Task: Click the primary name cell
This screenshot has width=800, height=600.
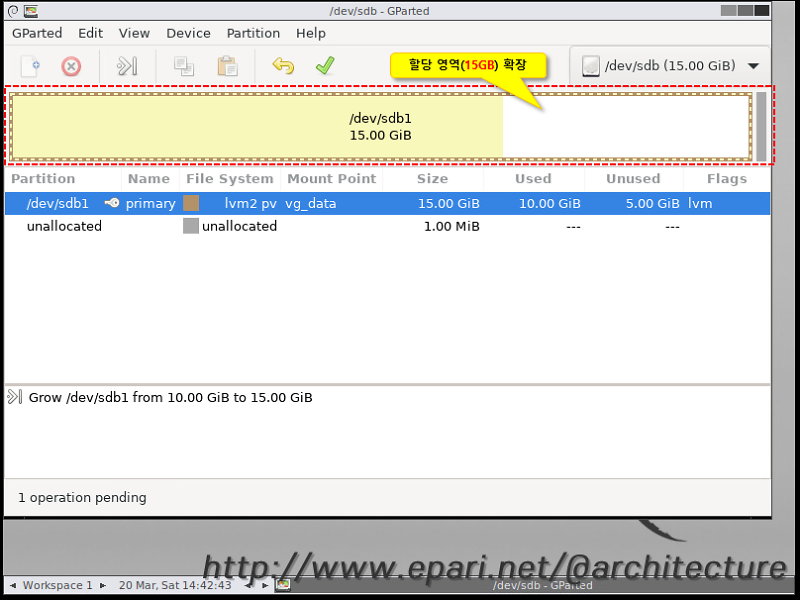Action: (x=151, y=204)
